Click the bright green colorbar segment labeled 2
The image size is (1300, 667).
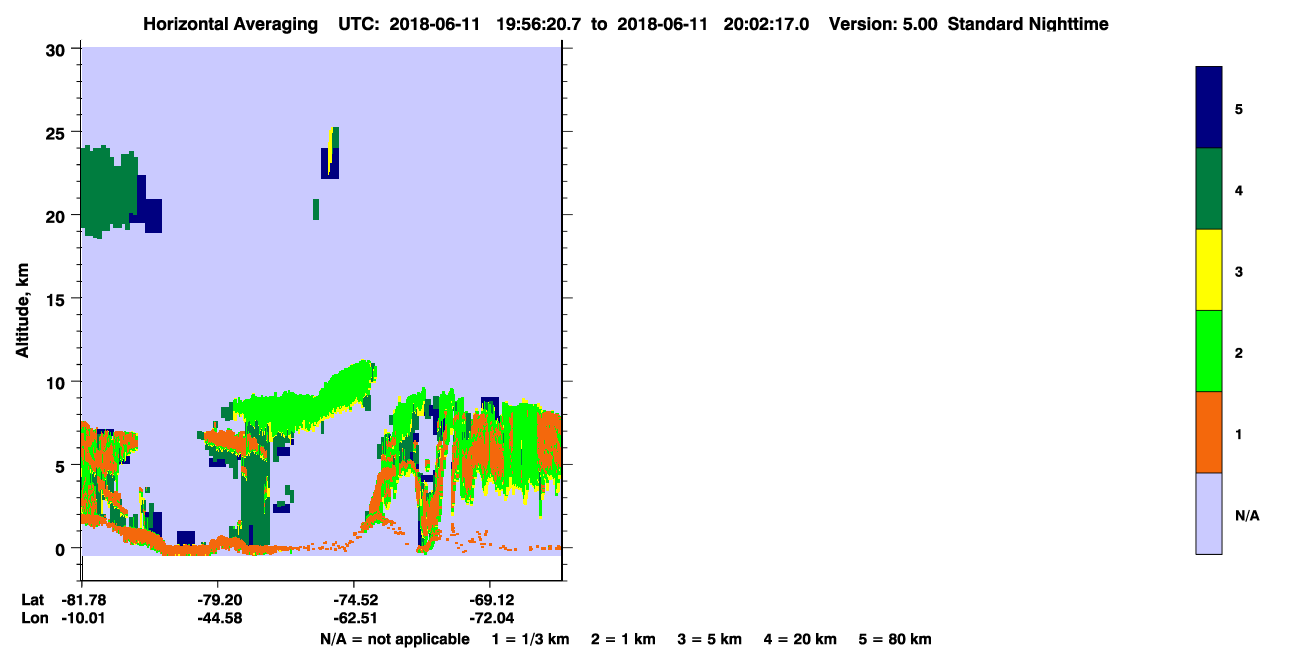[x=1209, y=351]
